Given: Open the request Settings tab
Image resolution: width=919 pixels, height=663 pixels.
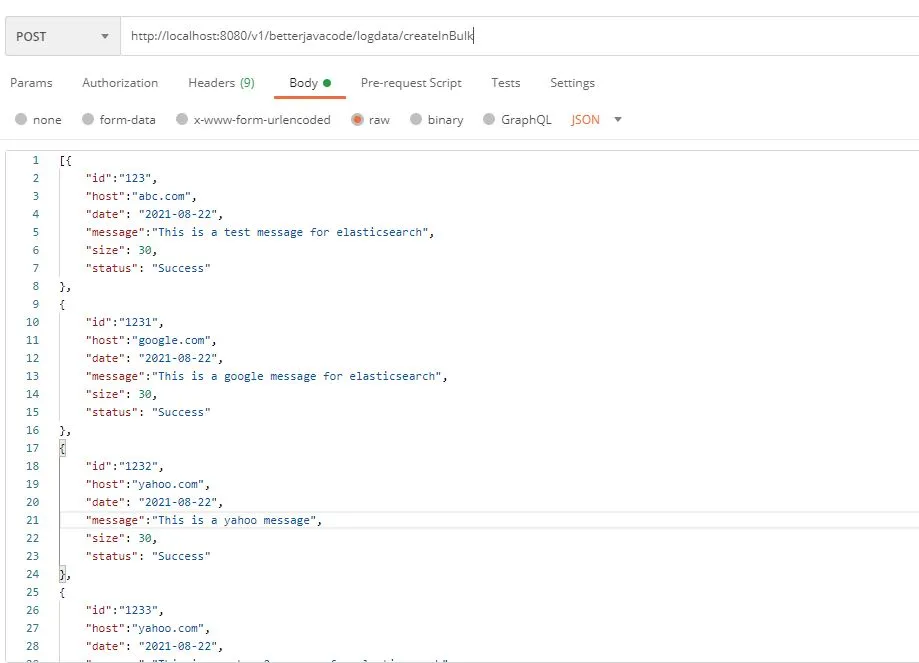Looking at the screenshot, I should coord(572,83).
